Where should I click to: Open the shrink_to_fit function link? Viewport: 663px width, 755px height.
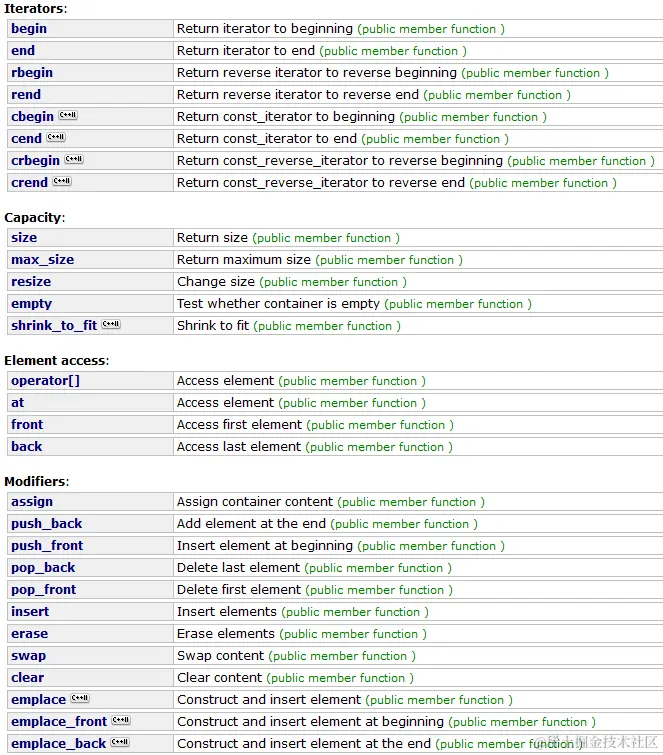(x=54, y=326)
